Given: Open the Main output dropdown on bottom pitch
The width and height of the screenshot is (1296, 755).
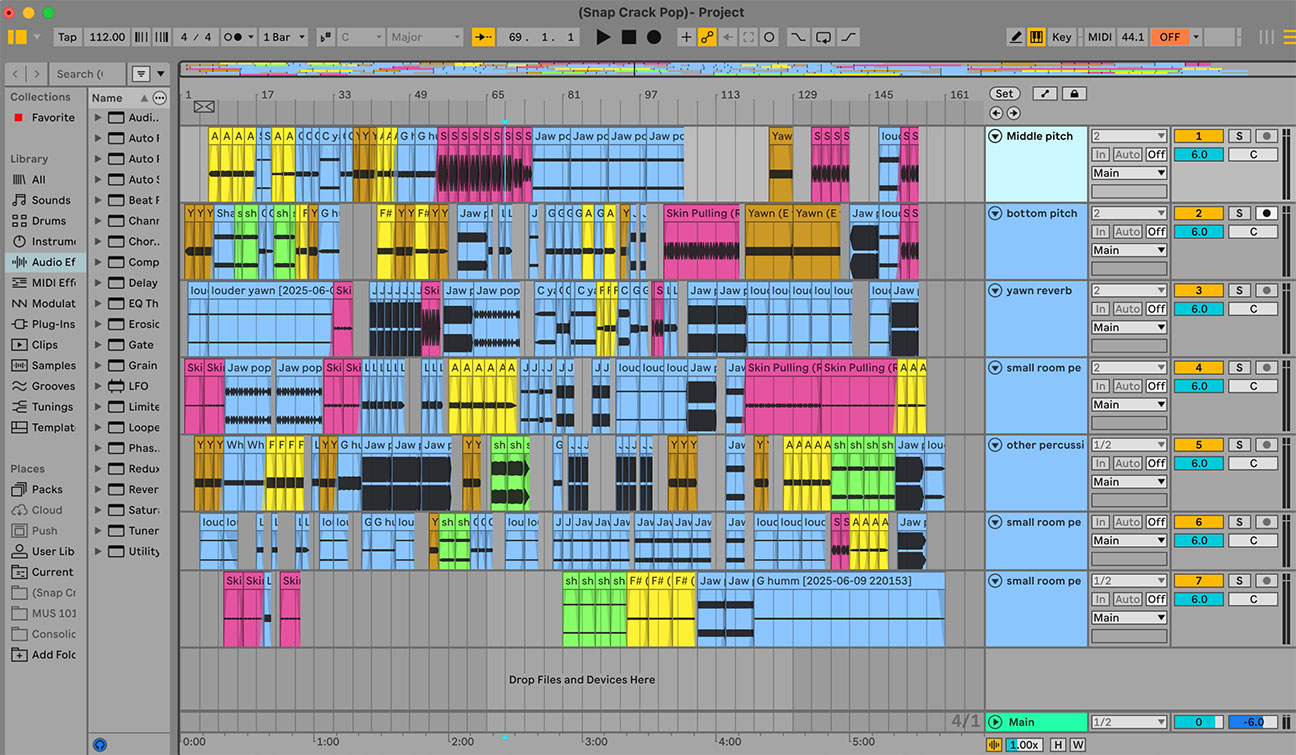Looking at the screenshot, I should click(1128, 250).
